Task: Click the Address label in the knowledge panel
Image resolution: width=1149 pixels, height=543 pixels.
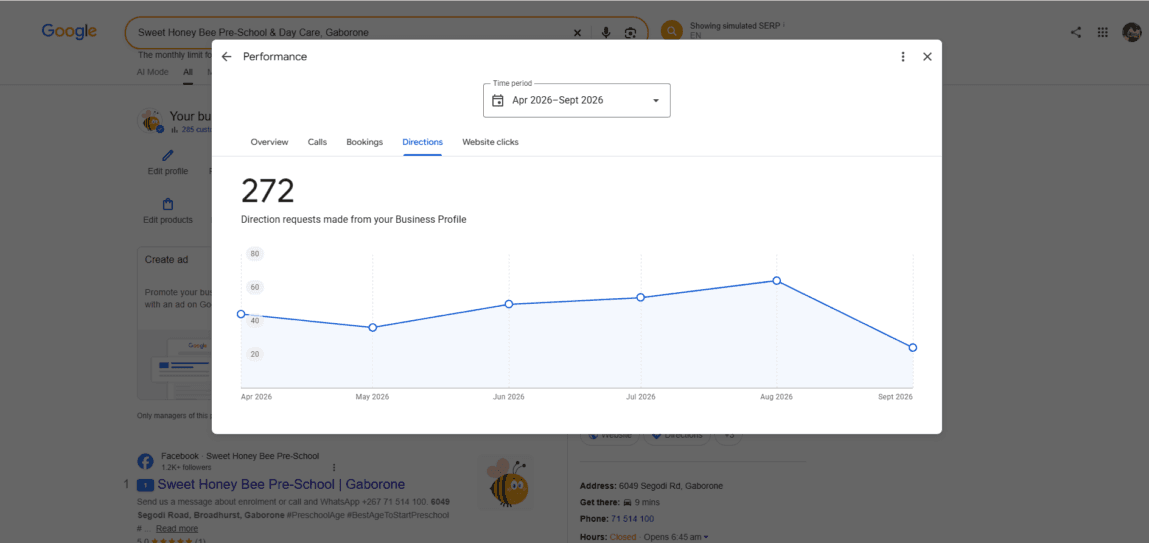Action: [598, 486]
